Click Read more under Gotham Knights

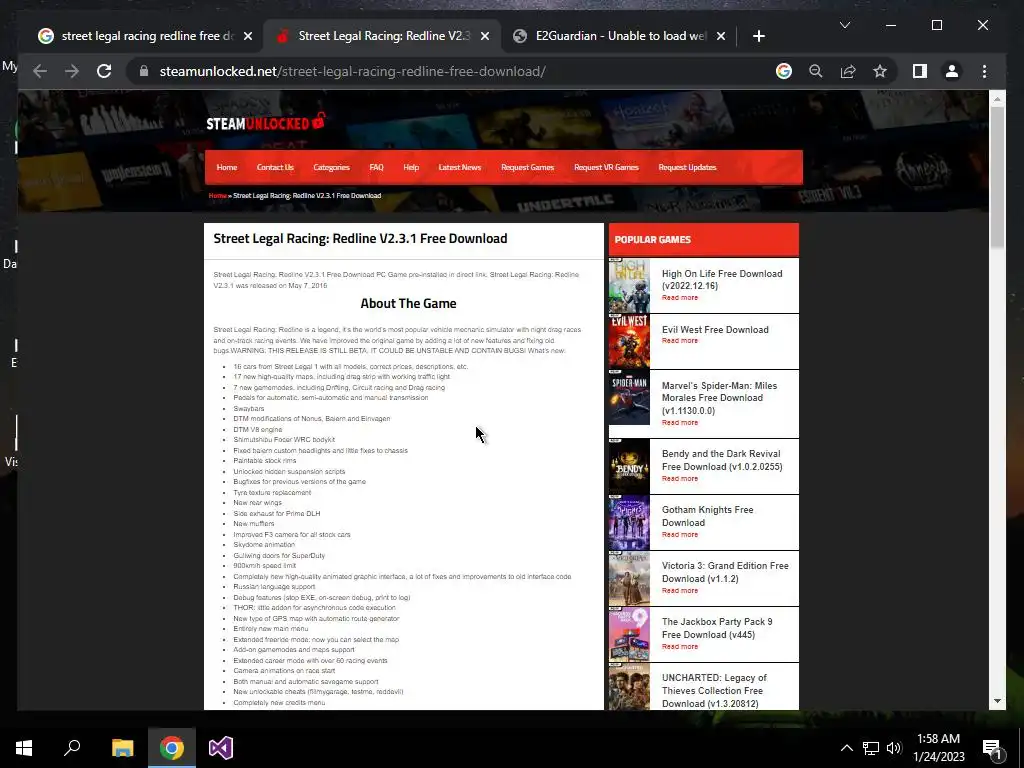(x=679, y=534)
